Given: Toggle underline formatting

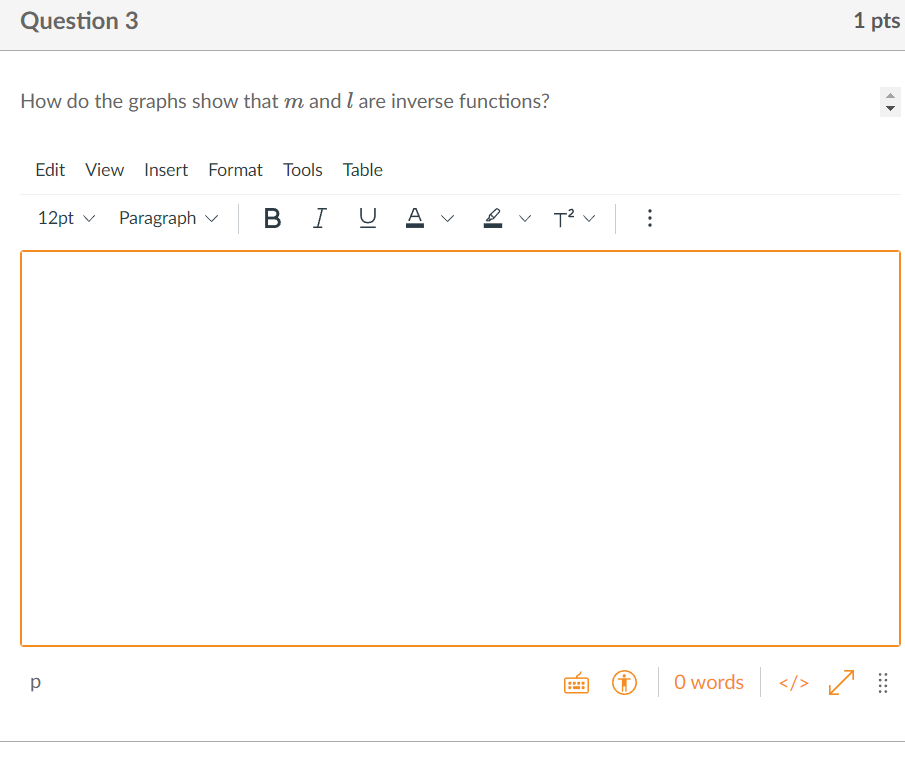Looking at the screenshot, I should (x=367, y=218).
